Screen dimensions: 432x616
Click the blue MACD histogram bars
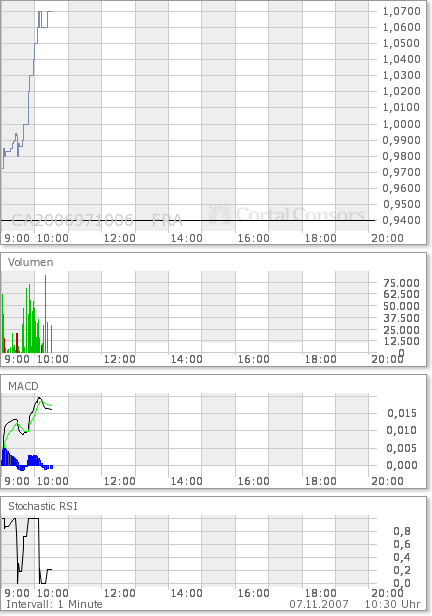click(x=27, y=460)
